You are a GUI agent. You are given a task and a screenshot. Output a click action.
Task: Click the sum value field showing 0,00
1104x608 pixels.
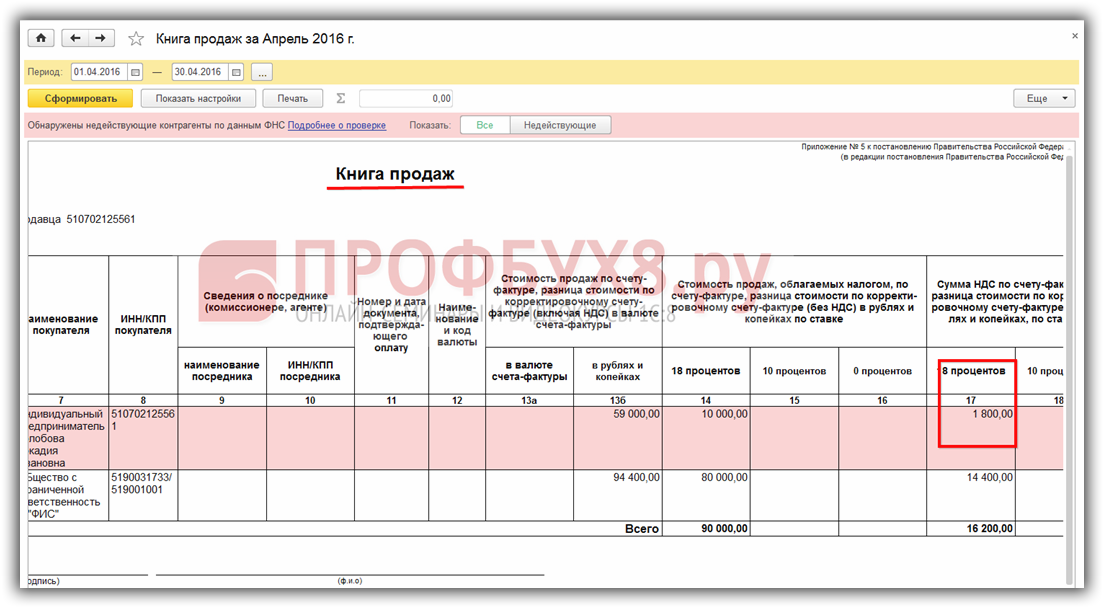[406, 99]
